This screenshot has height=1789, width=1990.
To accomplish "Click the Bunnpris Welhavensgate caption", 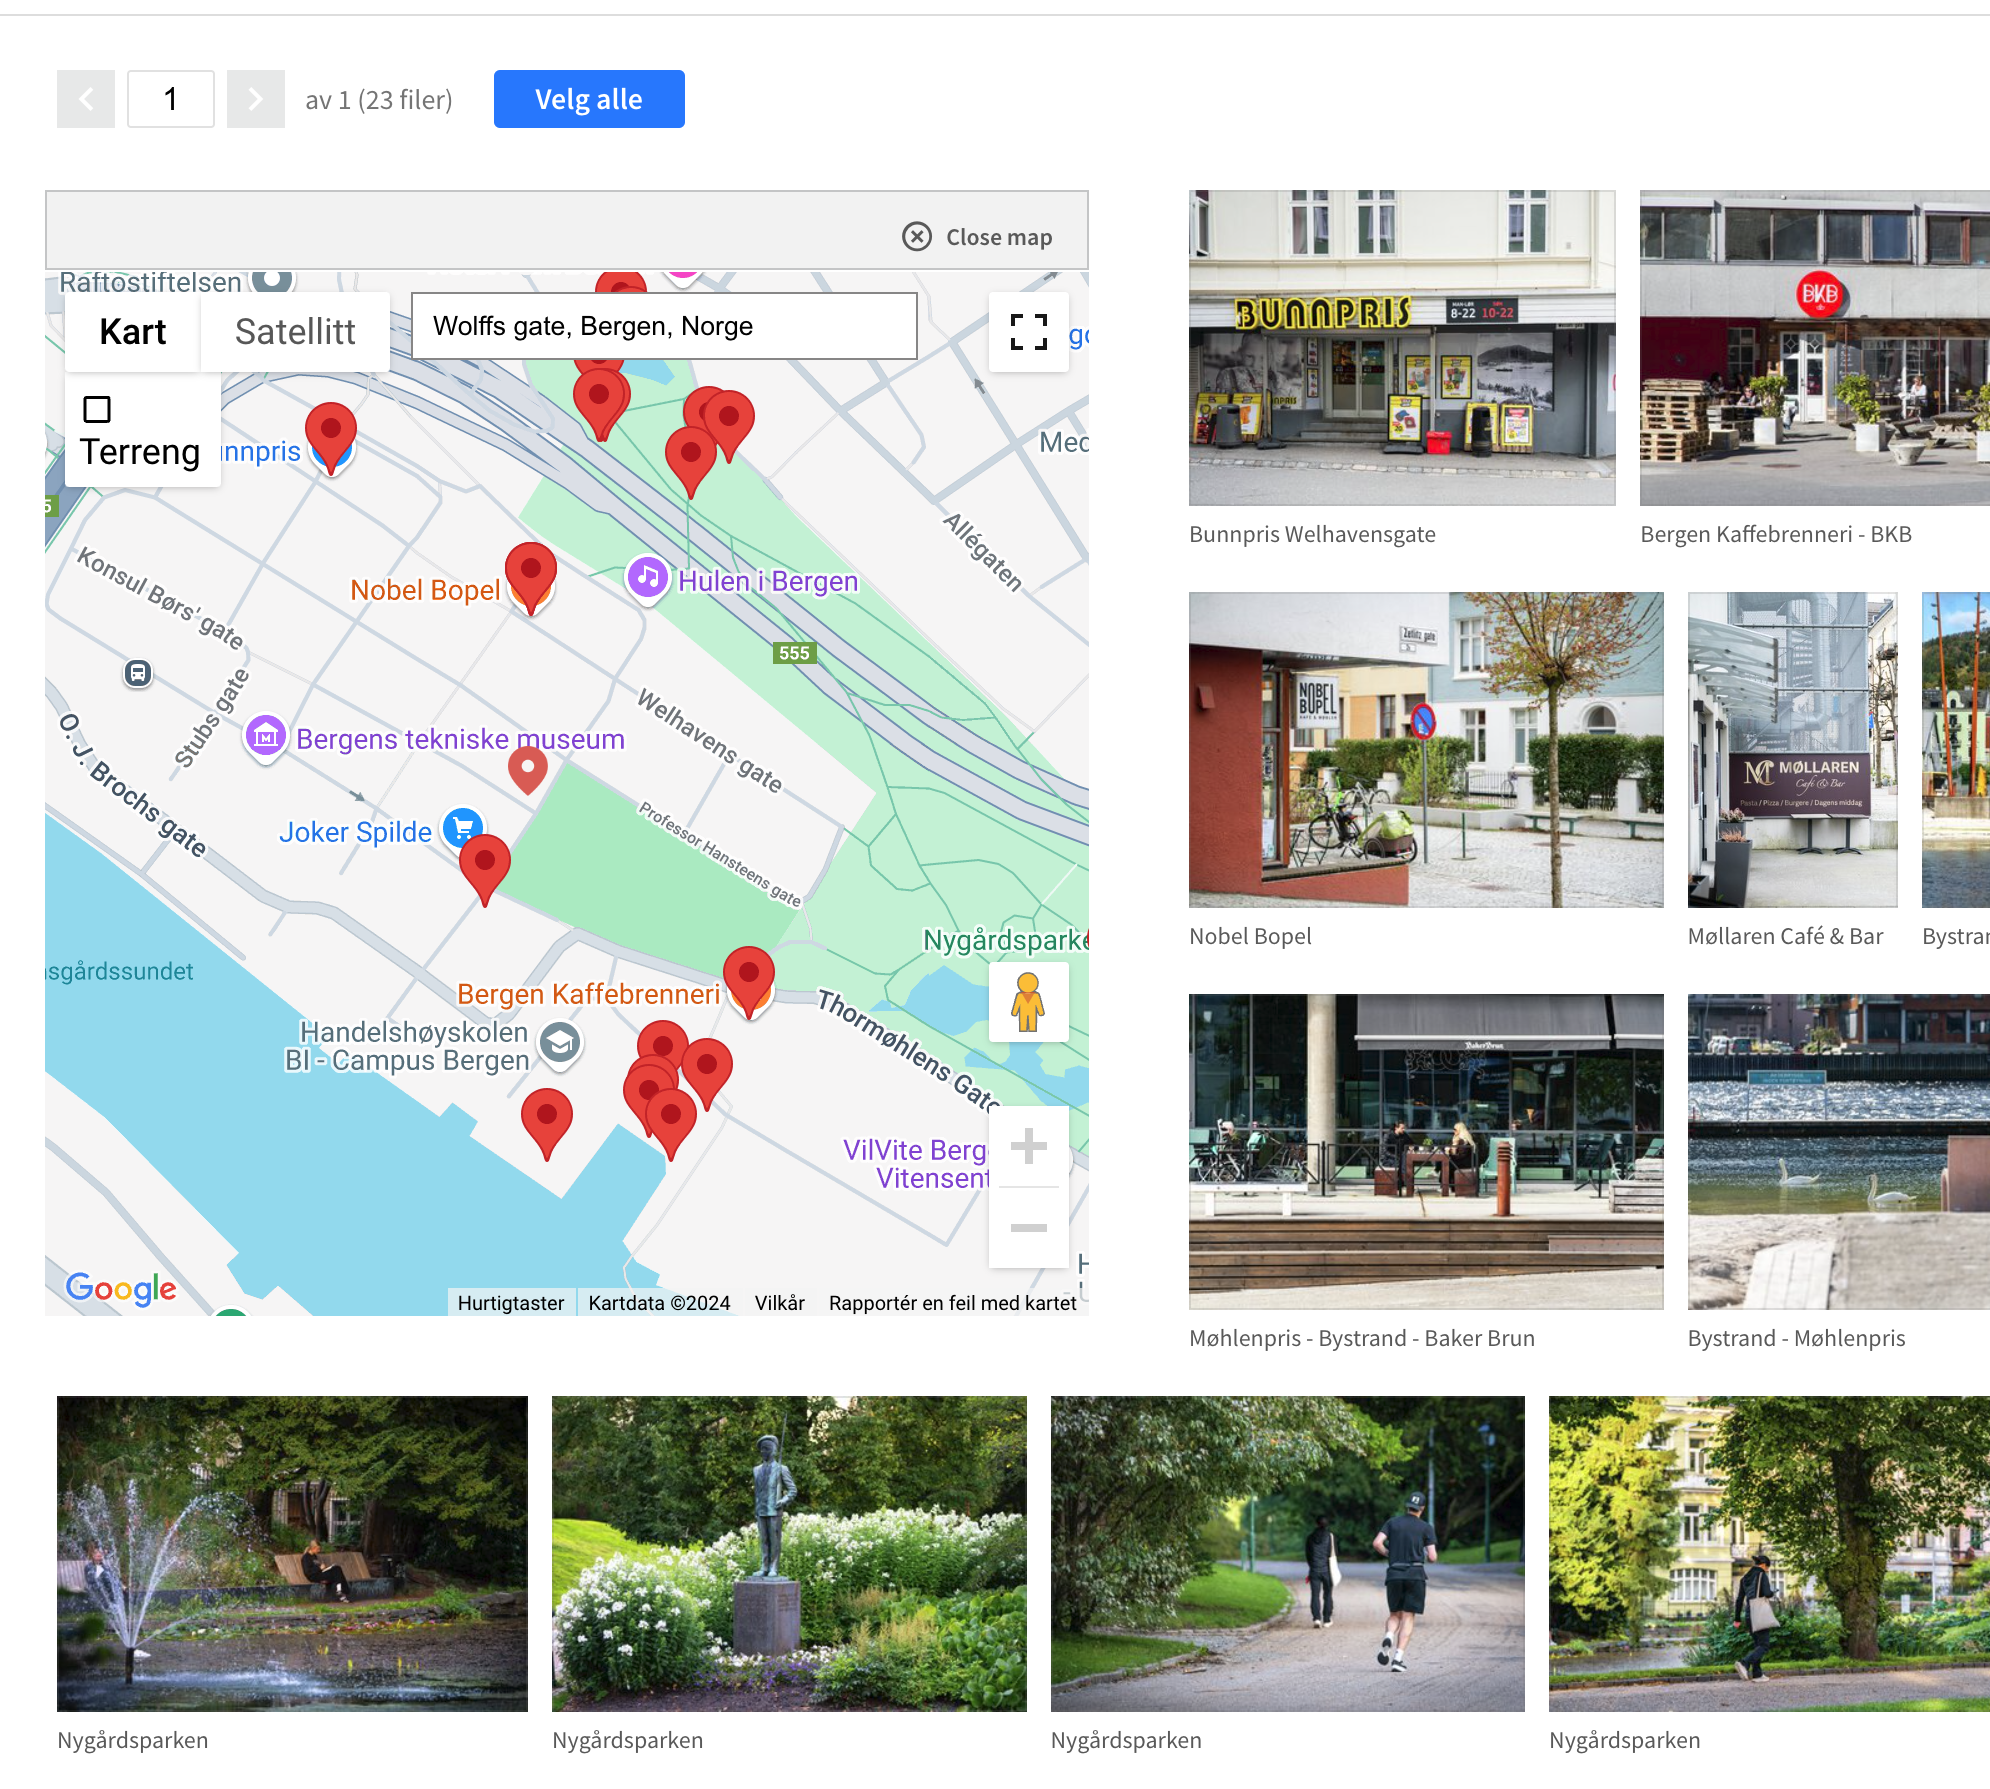I will pos(1312,534).
